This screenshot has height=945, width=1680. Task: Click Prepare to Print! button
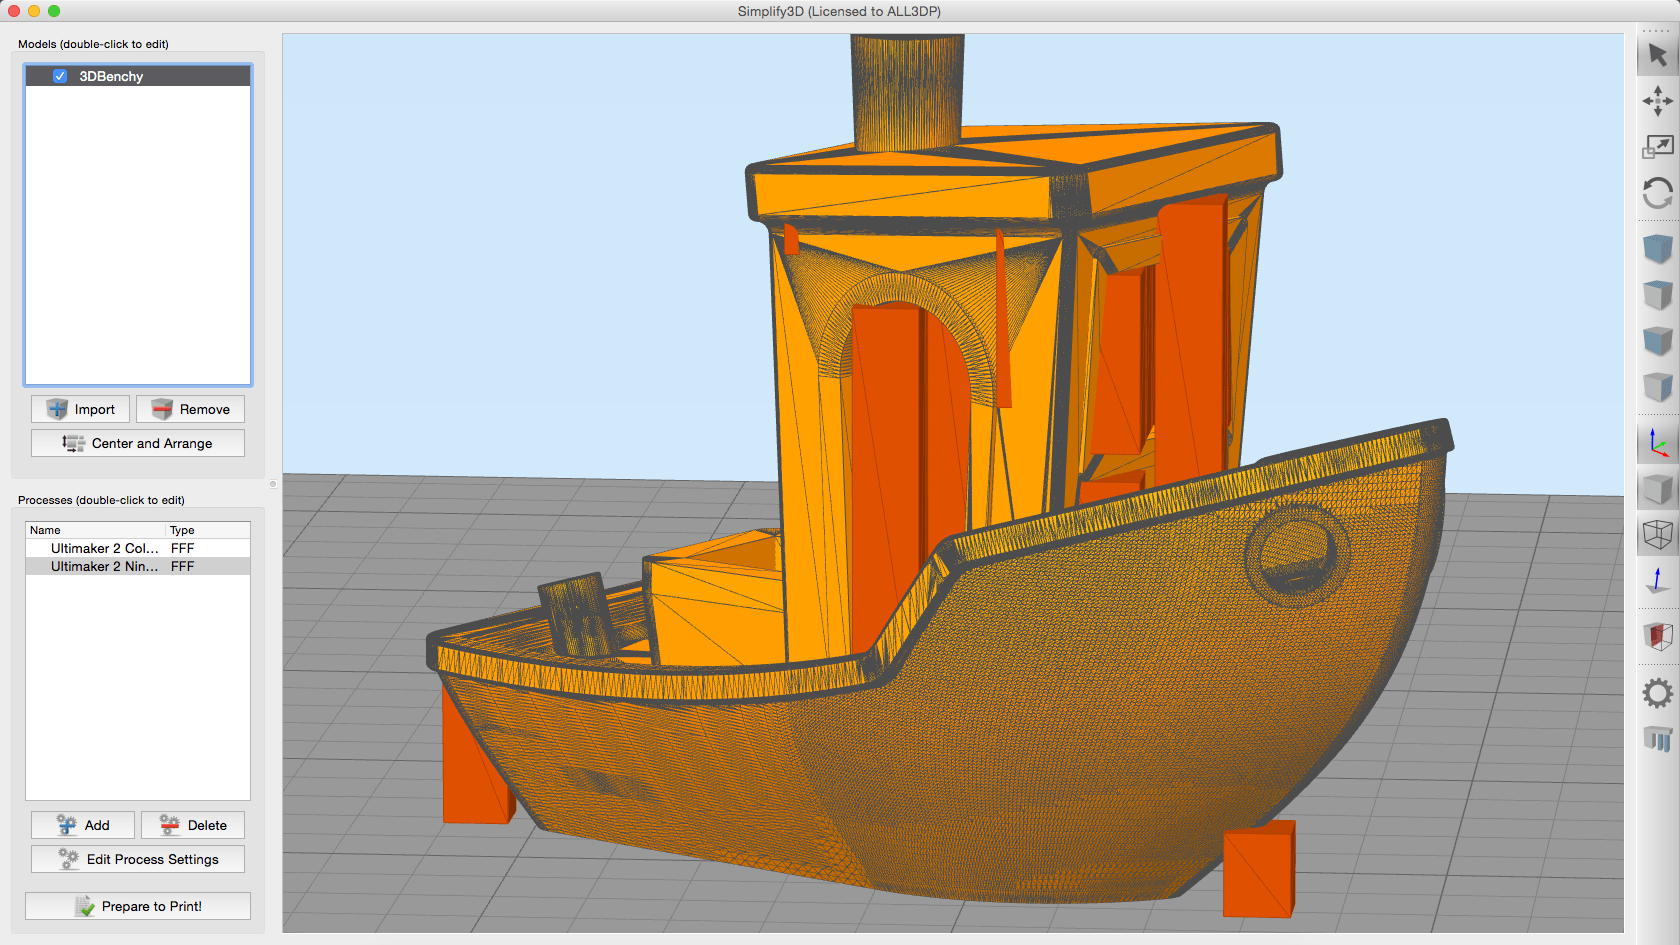coord(138,906)
